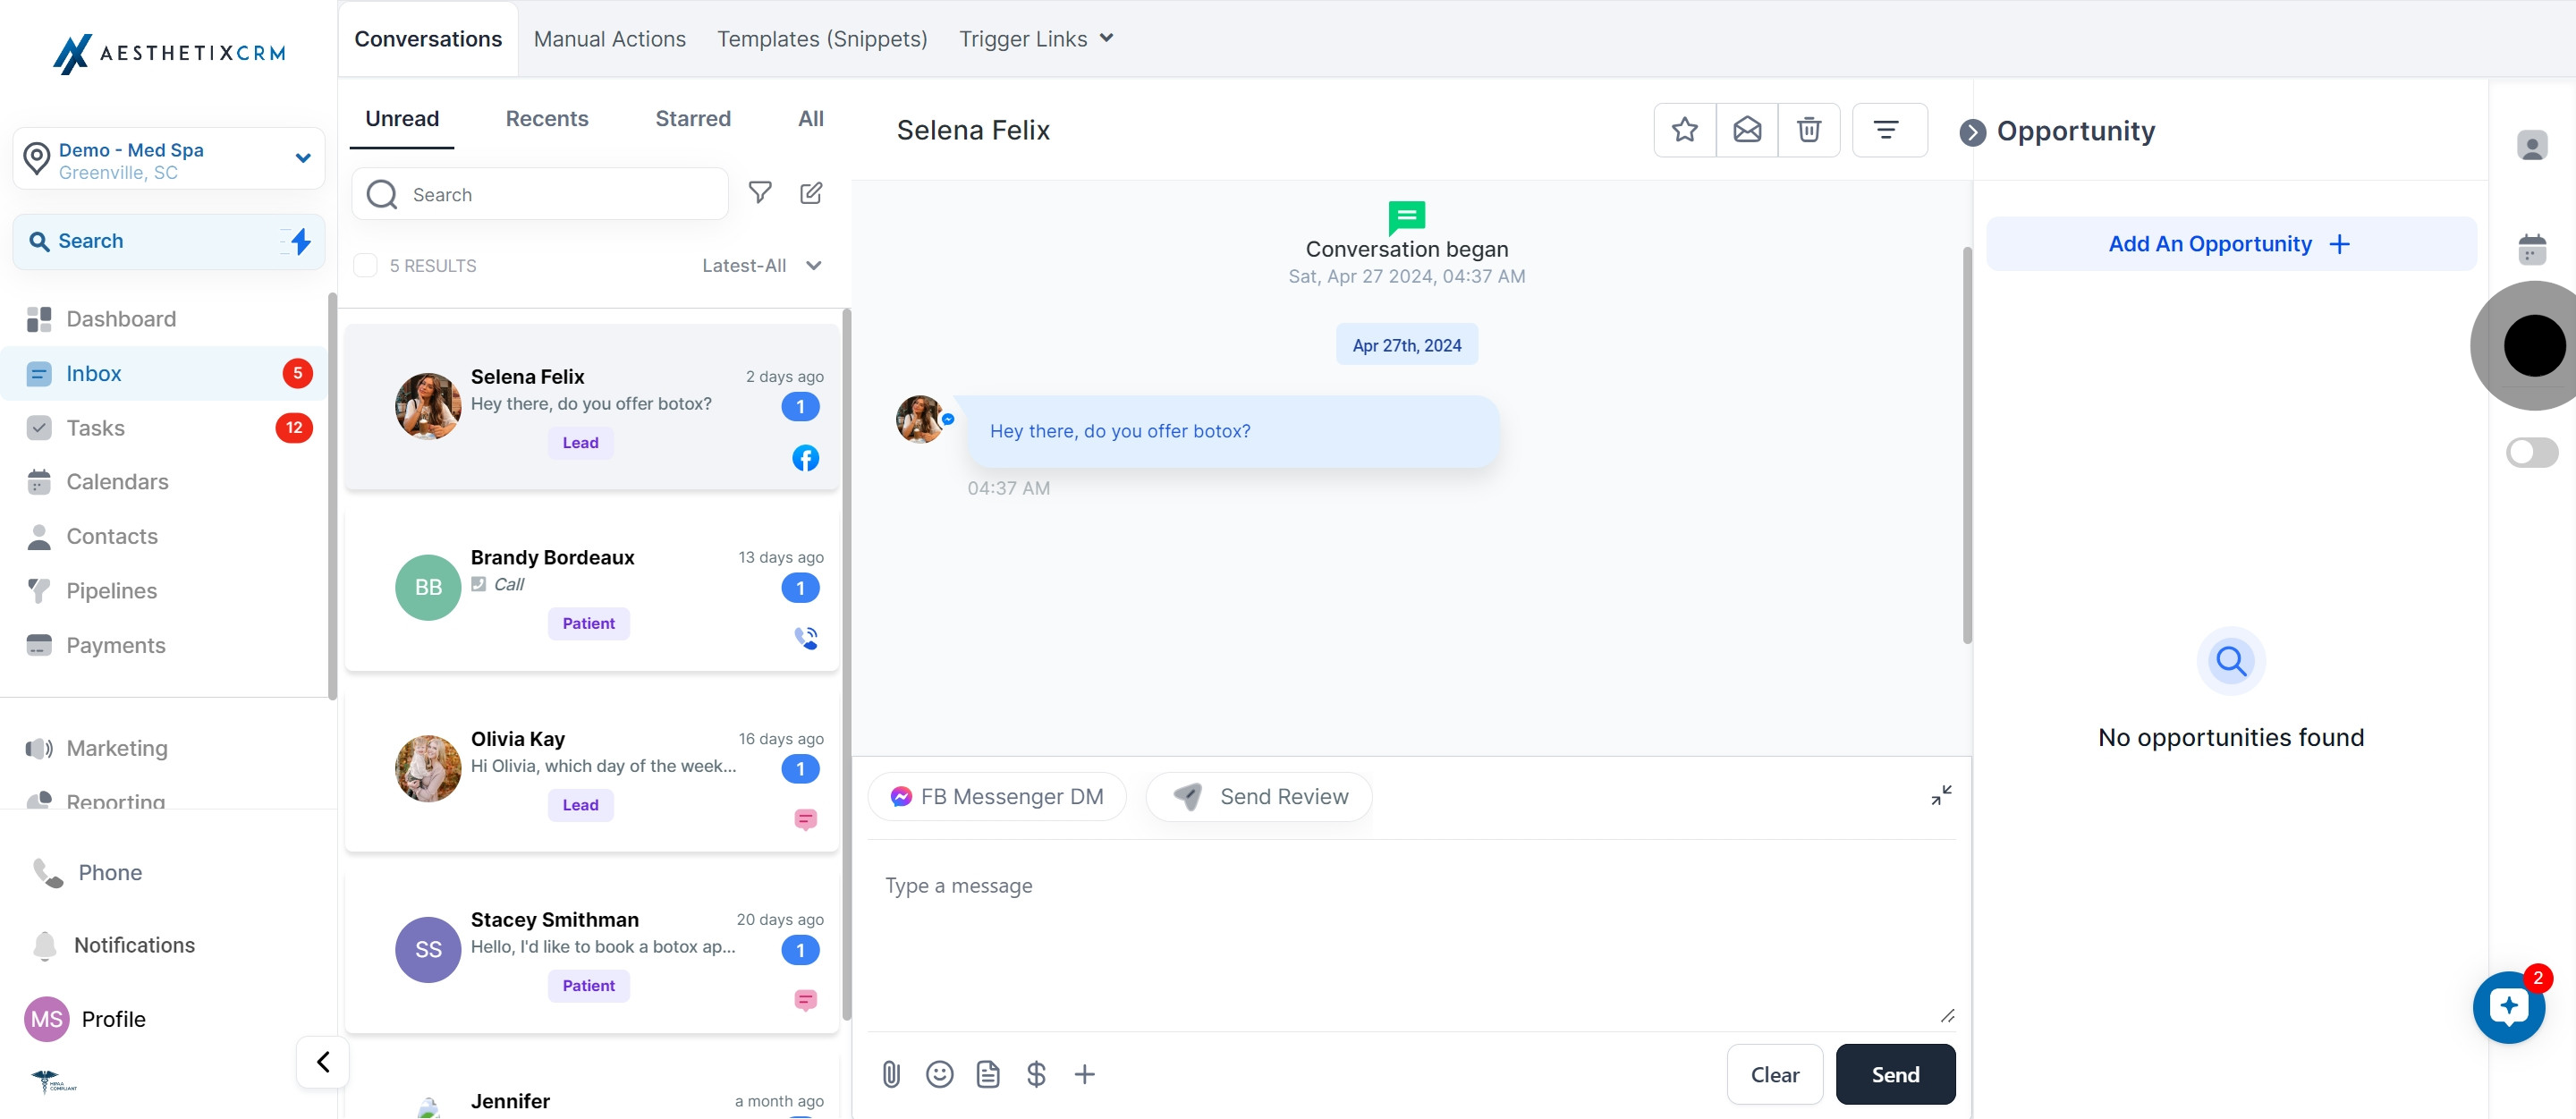Viewport: 2576px width, 1119px height.
Task: Delete conversation using trash icon
Action: pyautogui.click(x=1808, y=130)
